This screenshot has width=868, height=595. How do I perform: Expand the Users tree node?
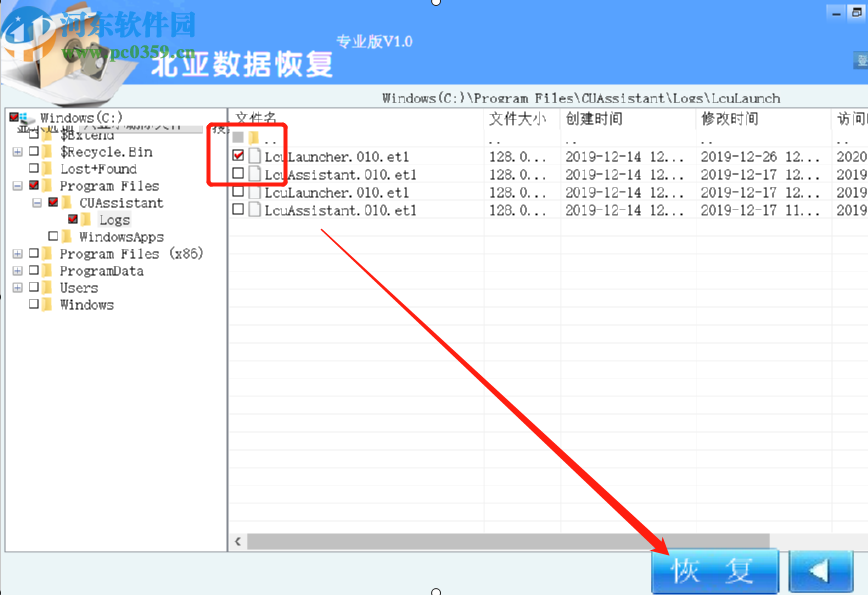pos(18,288)
